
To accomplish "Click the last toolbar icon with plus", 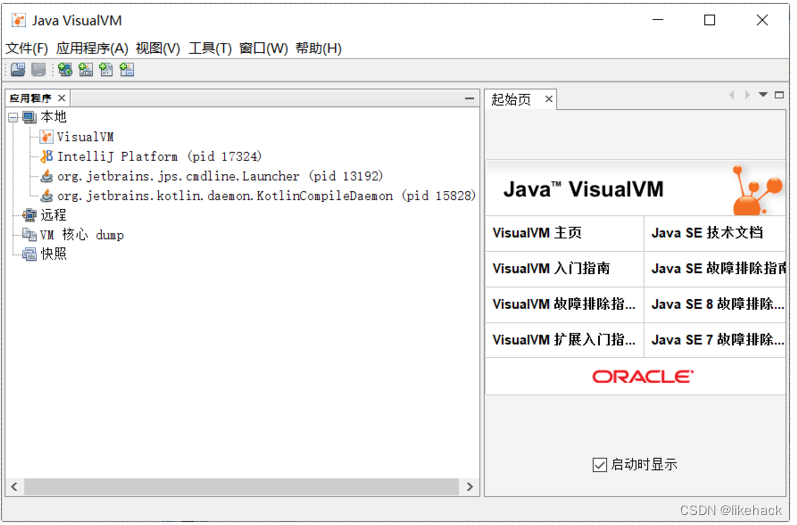I will [127, 70].
